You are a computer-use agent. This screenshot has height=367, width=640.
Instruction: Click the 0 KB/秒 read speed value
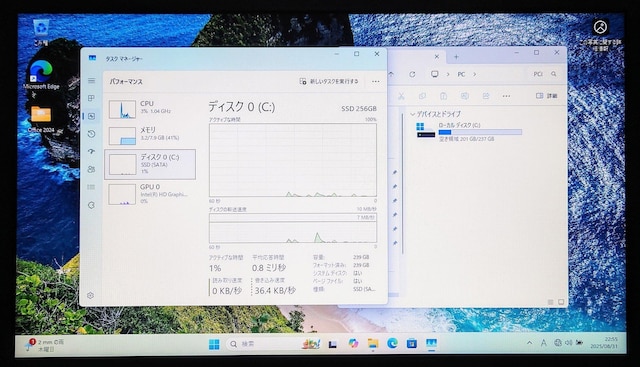pos(227,291)
